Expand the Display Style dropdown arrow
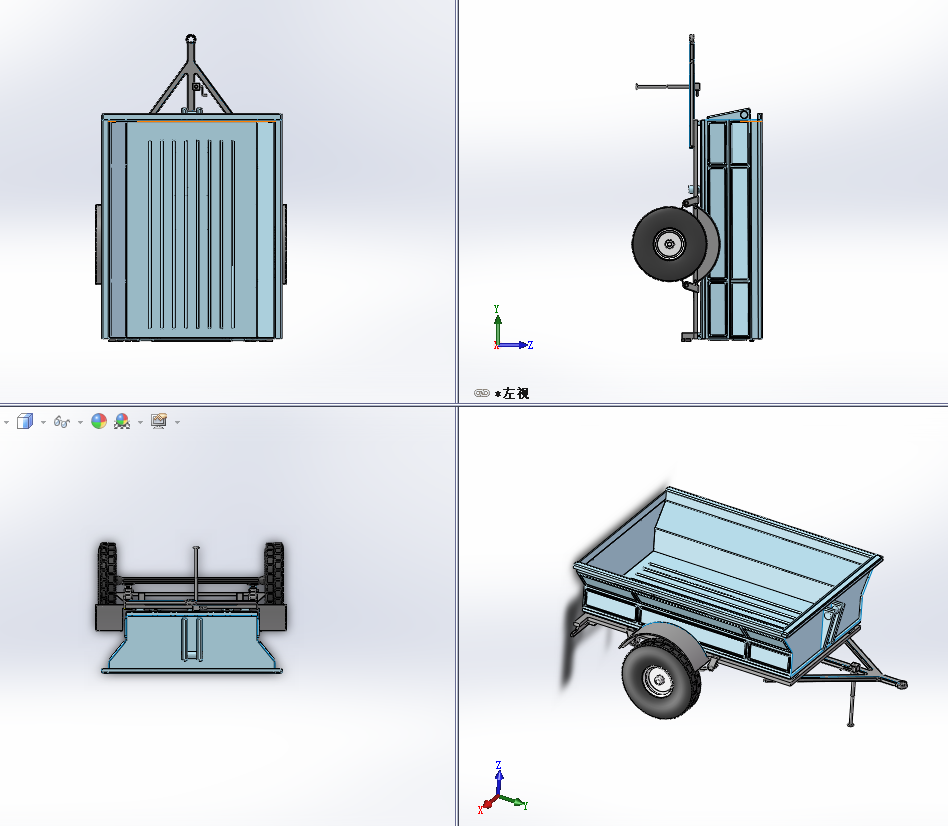The height and width of the screenshot is (826, 948). point(44,422)
